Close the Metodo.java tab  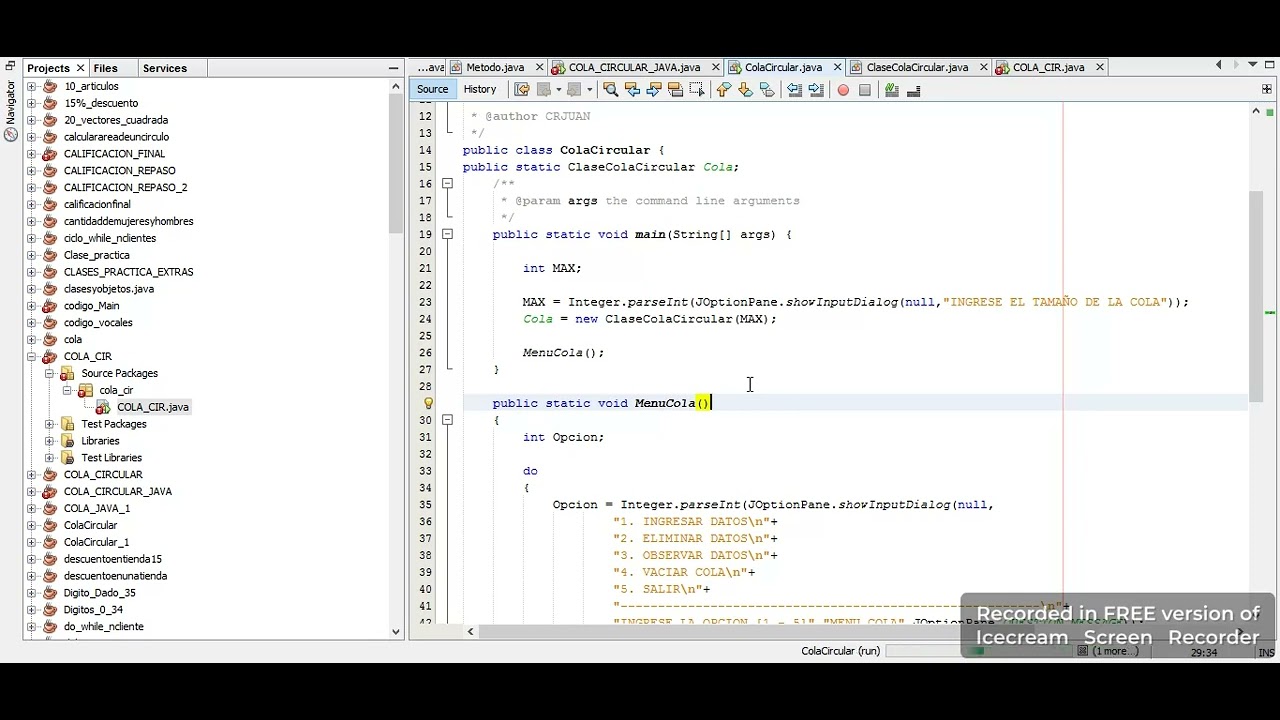540,67
